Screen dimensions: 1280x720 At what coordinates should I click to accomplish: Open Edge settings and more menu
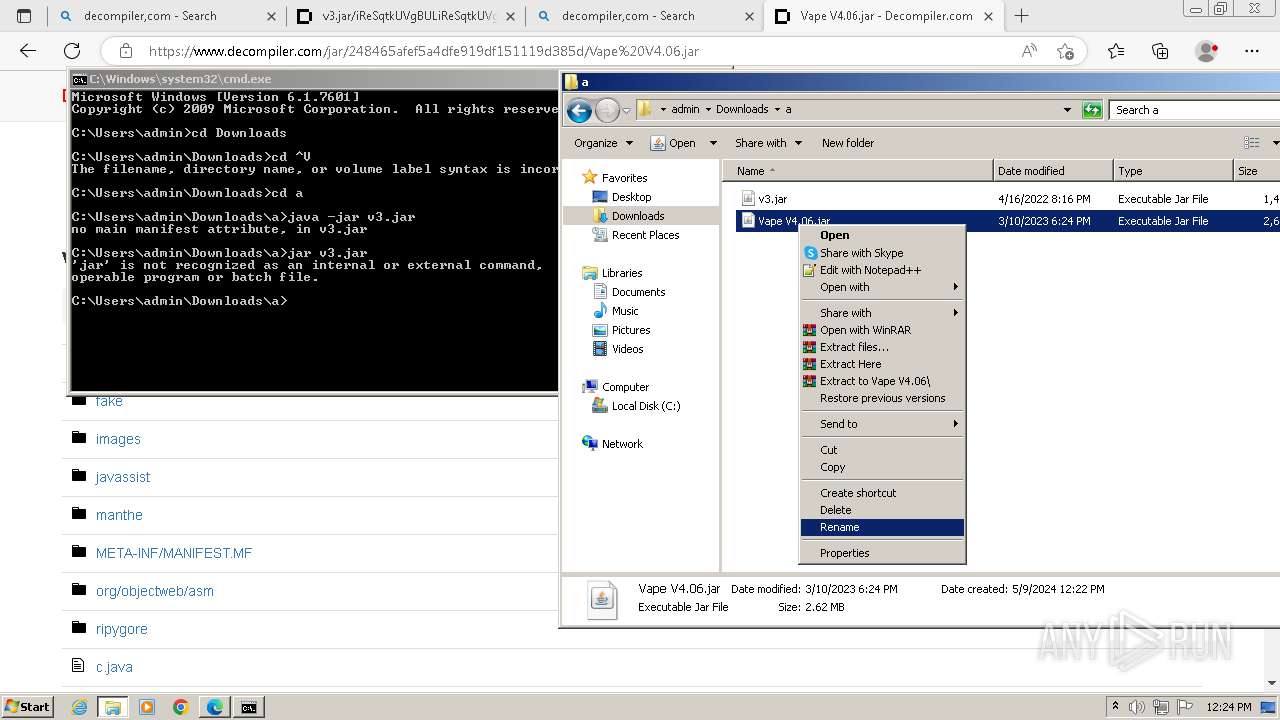coord(1252,51)
